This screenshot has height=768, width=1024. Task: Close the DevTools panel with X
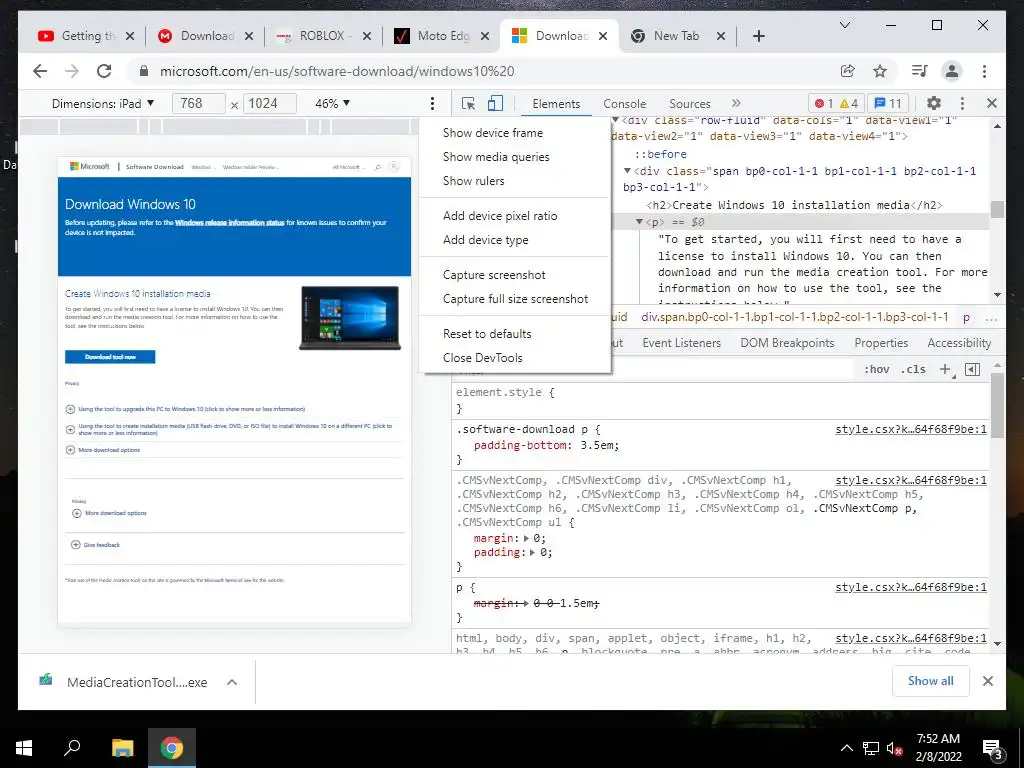click(x=991, y=103)
